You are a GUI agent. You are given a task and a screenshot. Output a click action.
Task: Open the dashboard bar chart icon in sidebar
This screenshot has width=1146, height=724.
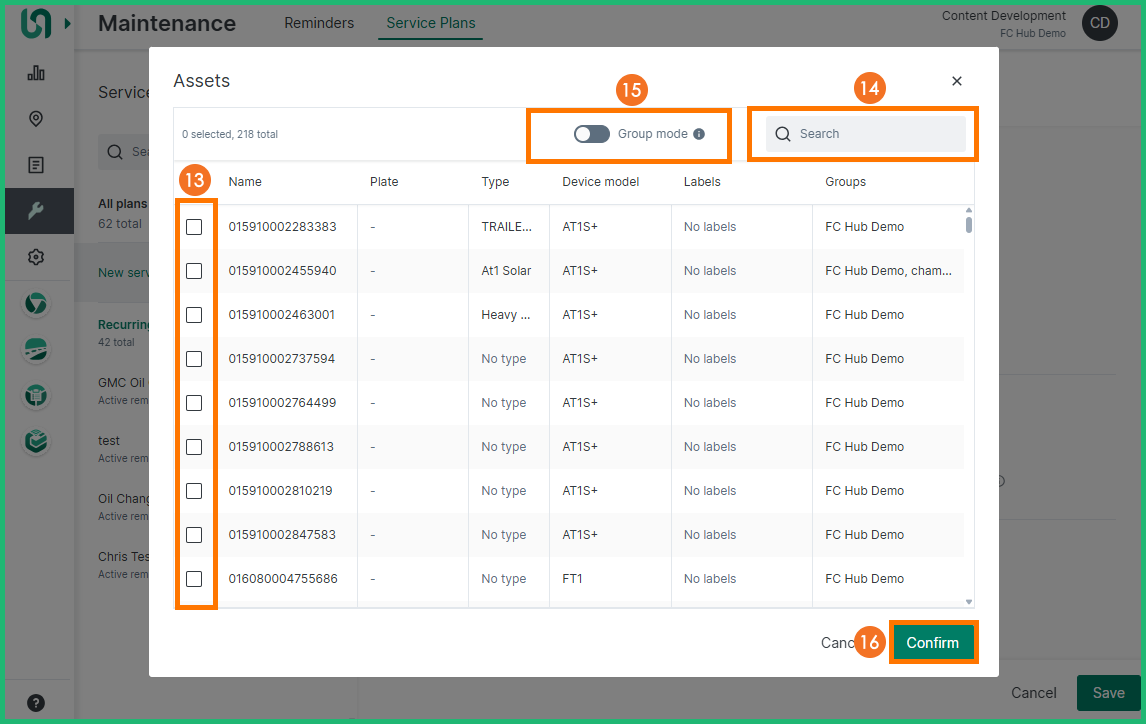point(36,73)
